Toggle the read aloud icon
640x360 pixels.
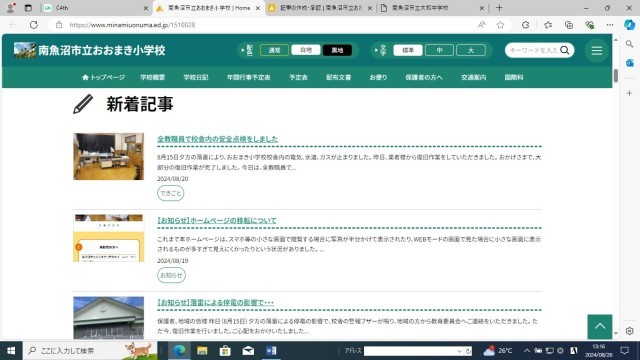tap(482, 25)
